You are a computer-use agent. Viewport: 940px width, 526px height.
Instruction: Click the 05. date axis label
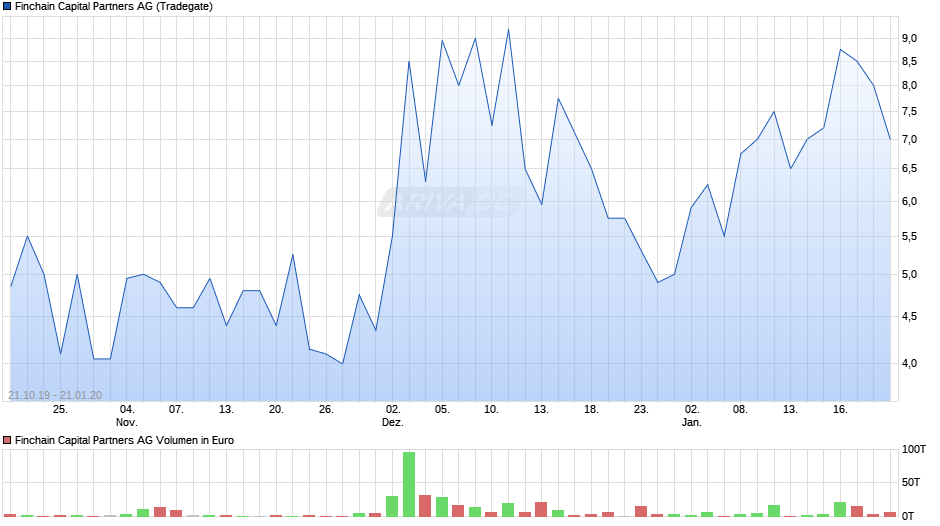(x=442, y=409)
